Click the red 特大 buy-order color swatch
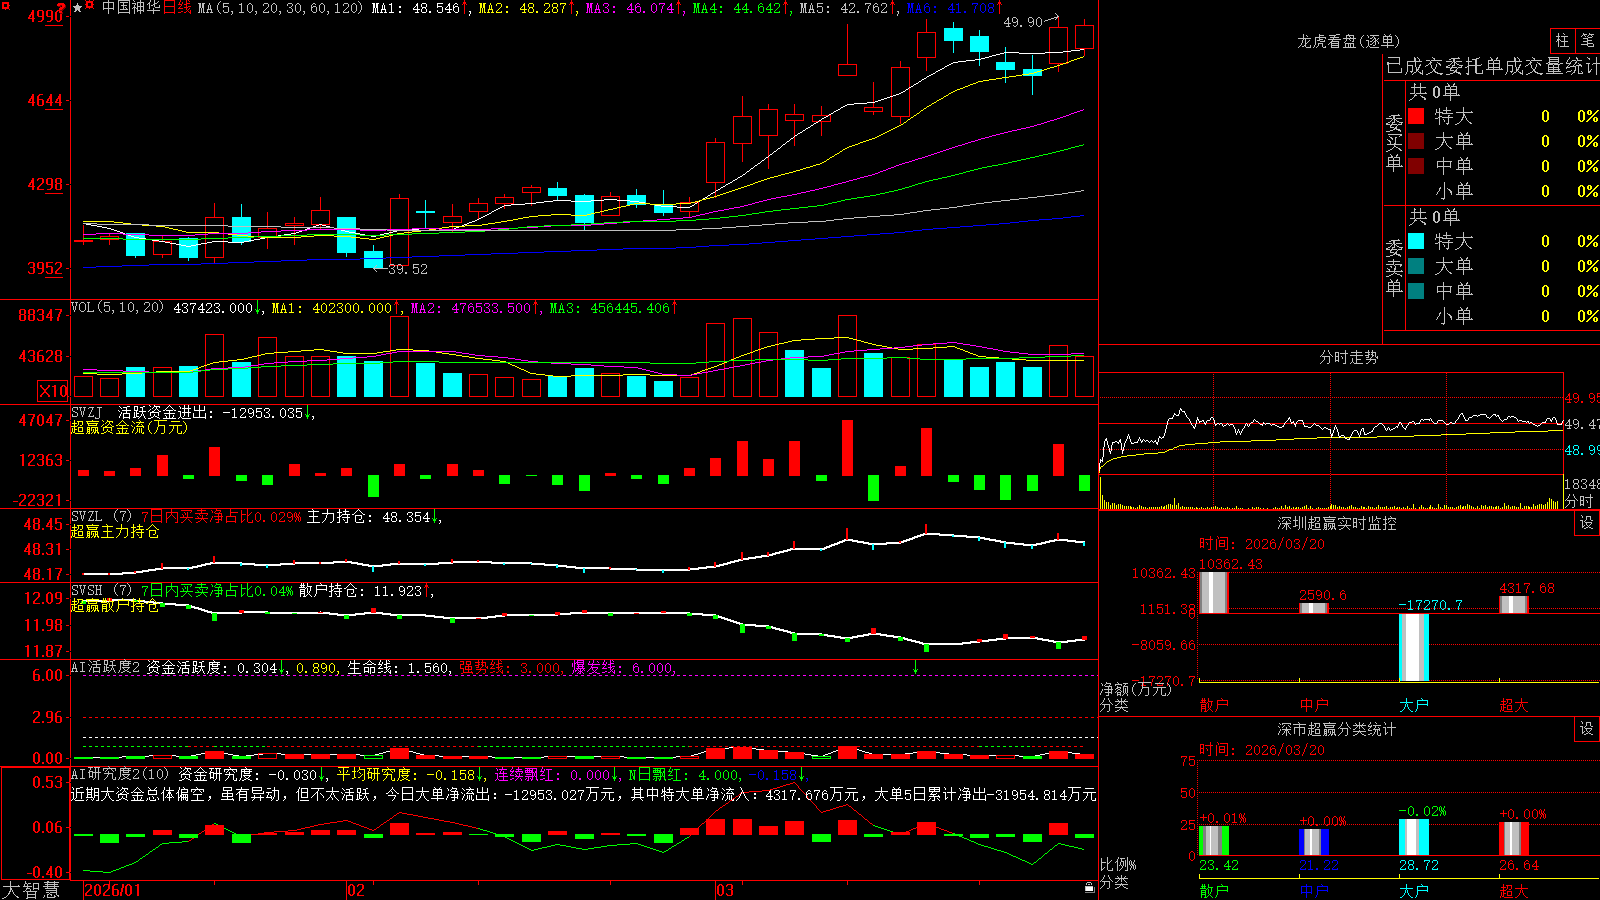 coord(1416,116)
